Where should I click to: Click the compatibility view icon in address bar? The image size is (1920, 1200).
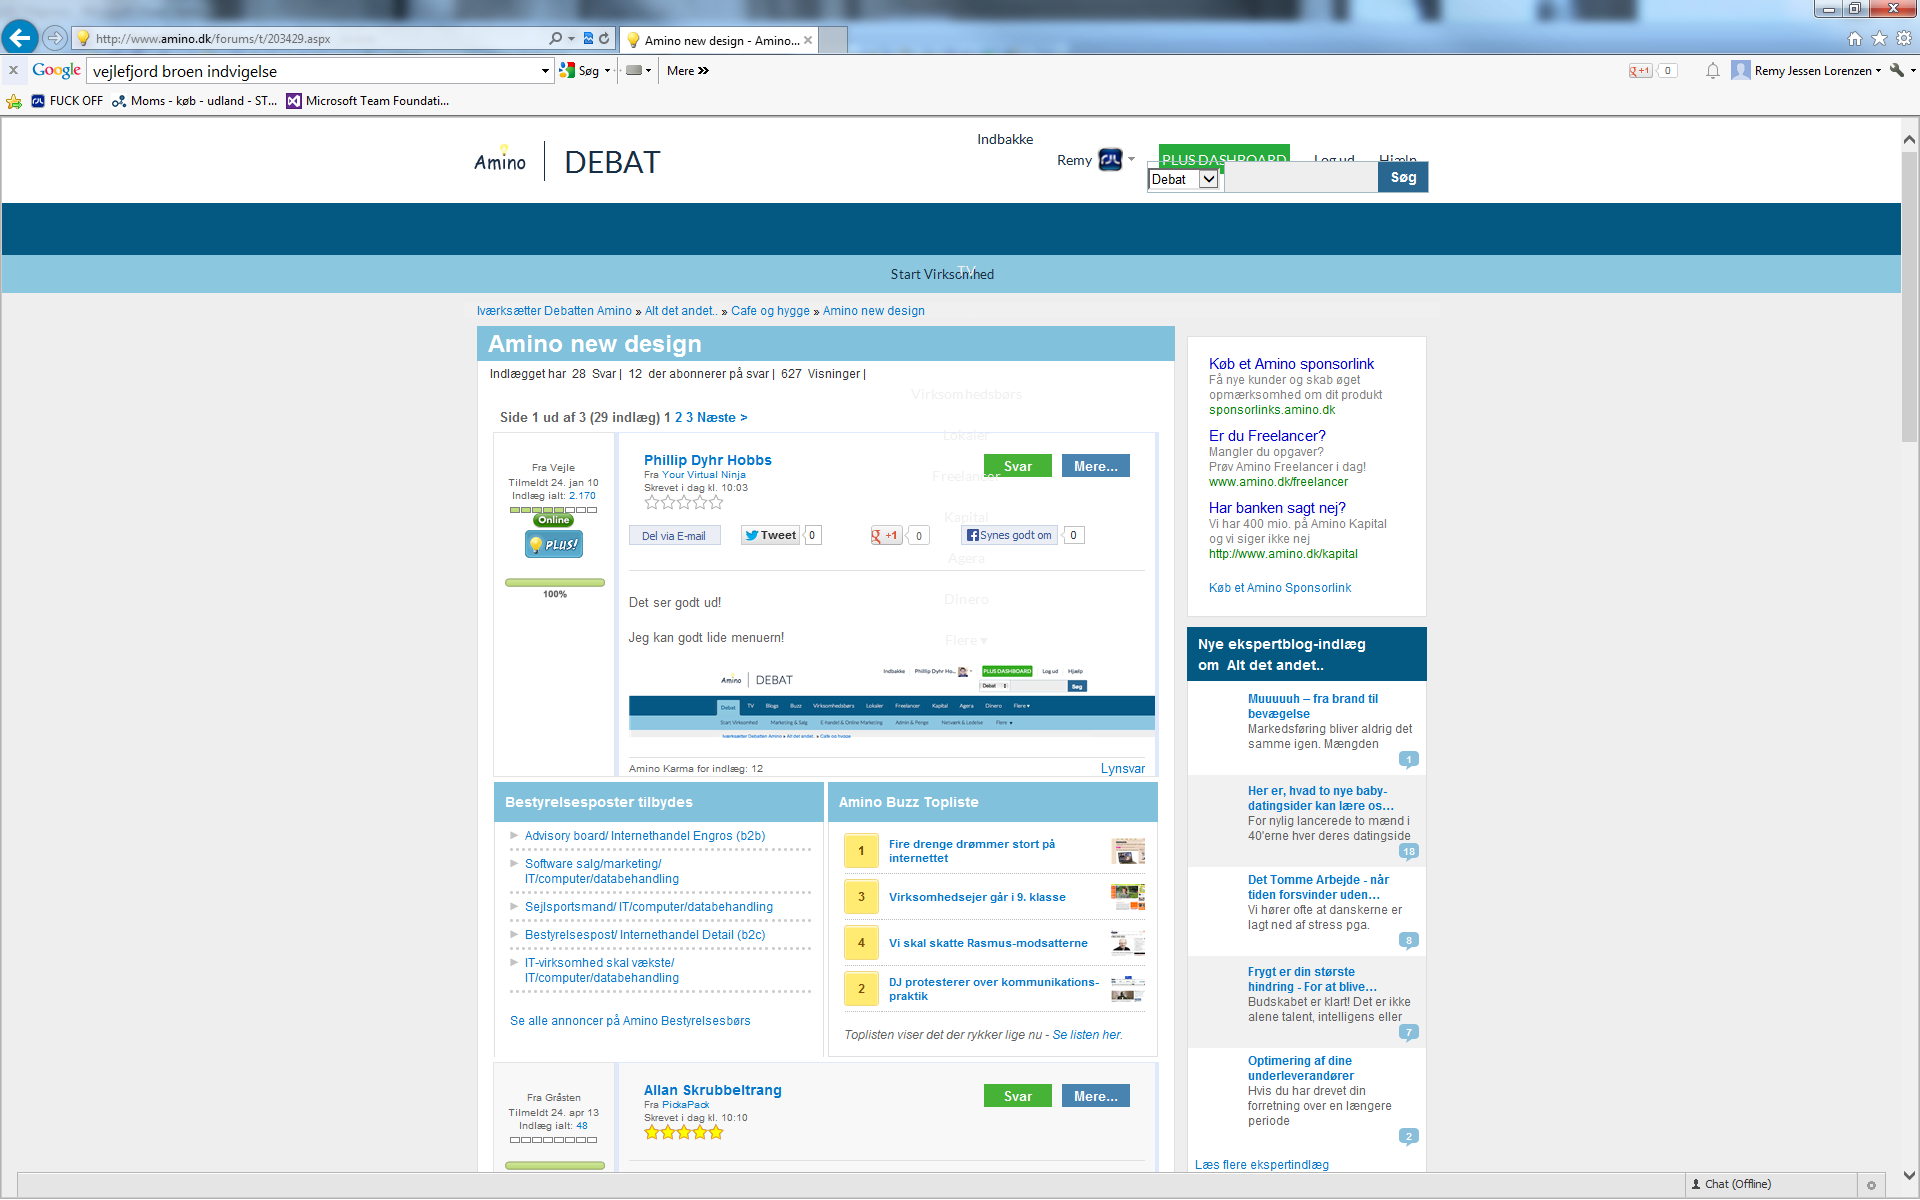click(x=588, y=38)
